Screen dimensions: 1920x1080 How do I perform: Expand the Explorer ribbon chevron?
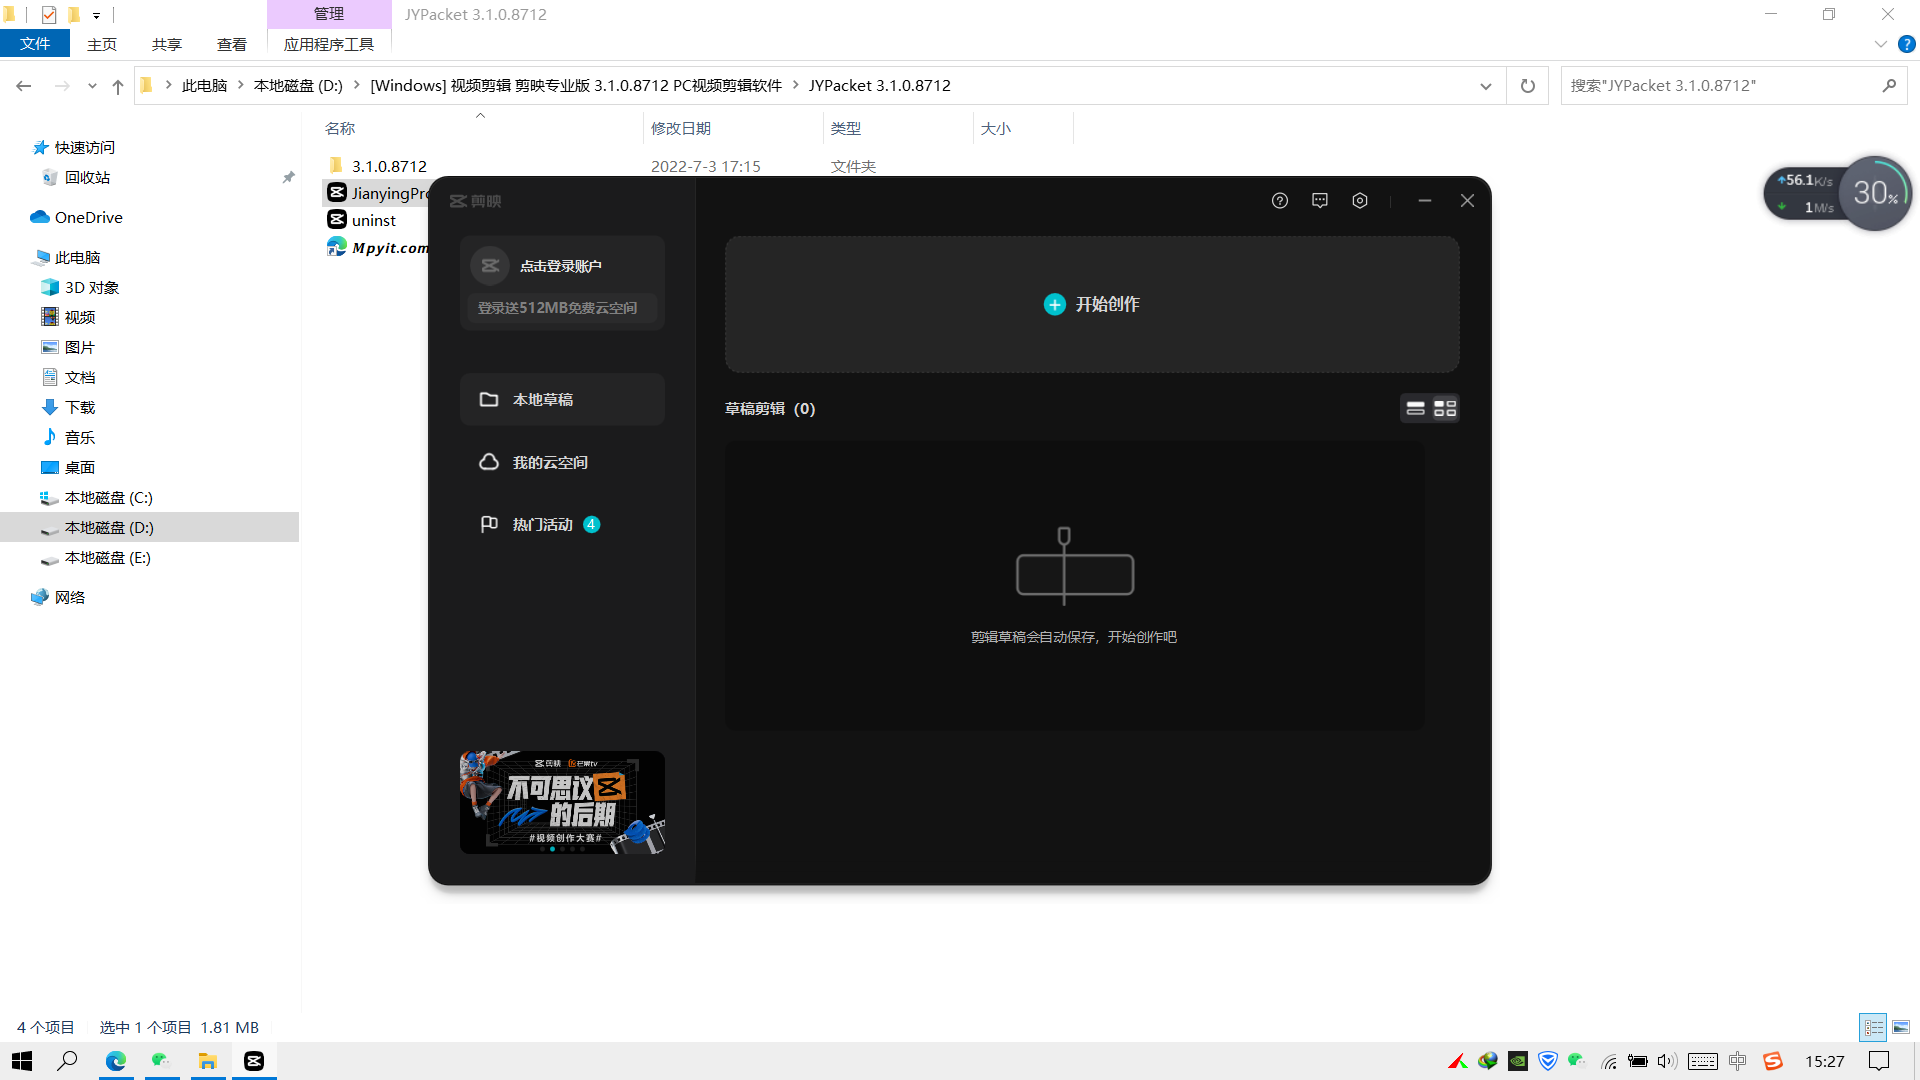(x=1880, y=44)
